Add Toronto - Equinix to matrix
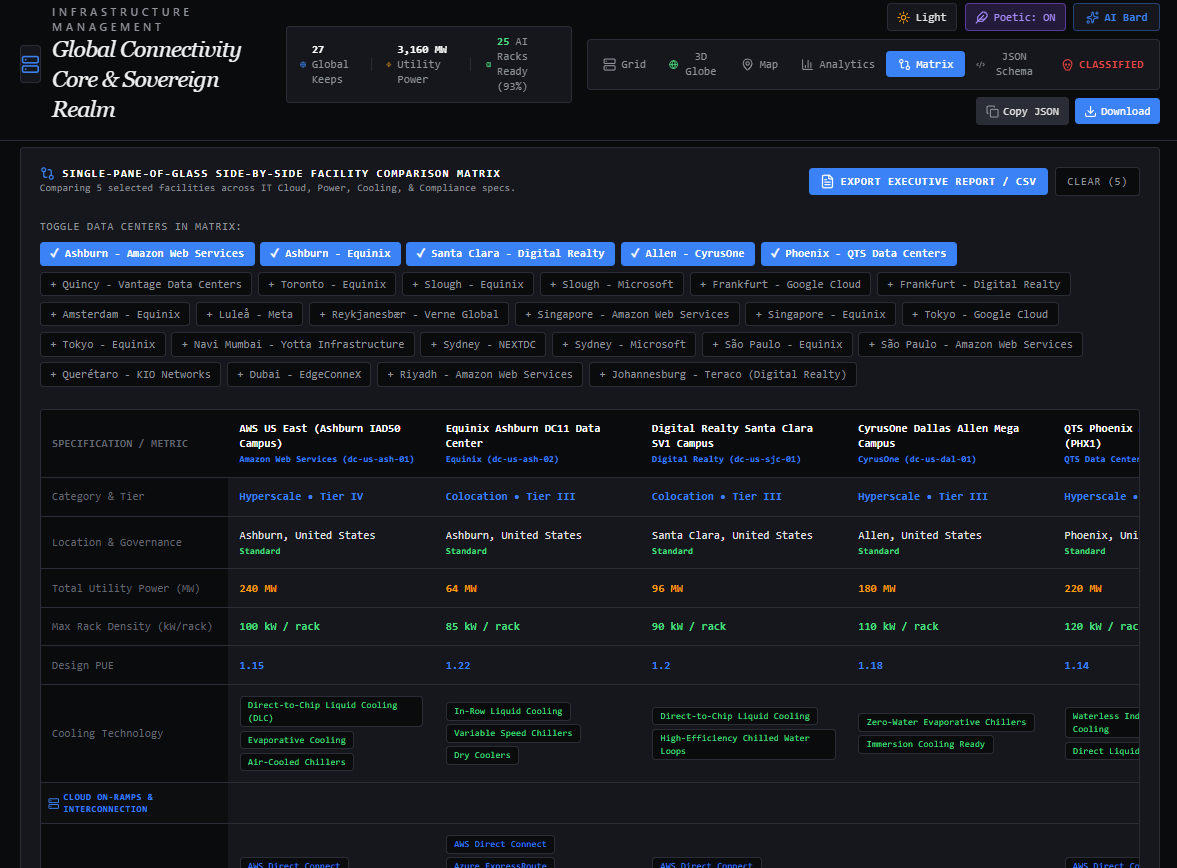 point(327,285)
